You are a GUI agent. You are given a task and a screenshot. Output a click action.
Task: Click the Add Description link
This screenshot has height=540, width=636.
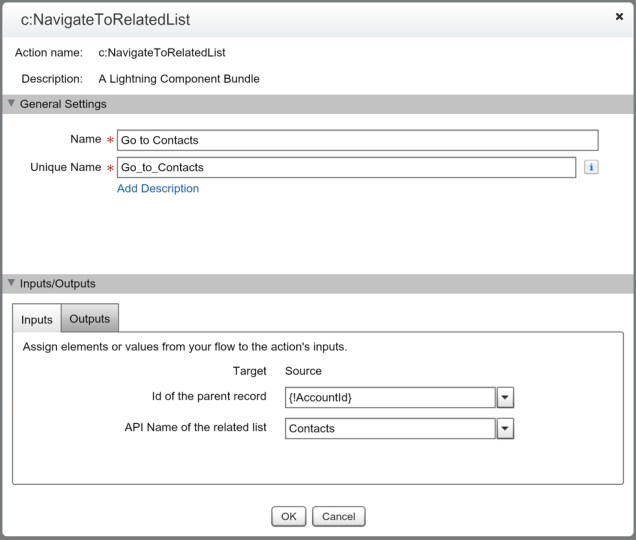coord(158,189)
